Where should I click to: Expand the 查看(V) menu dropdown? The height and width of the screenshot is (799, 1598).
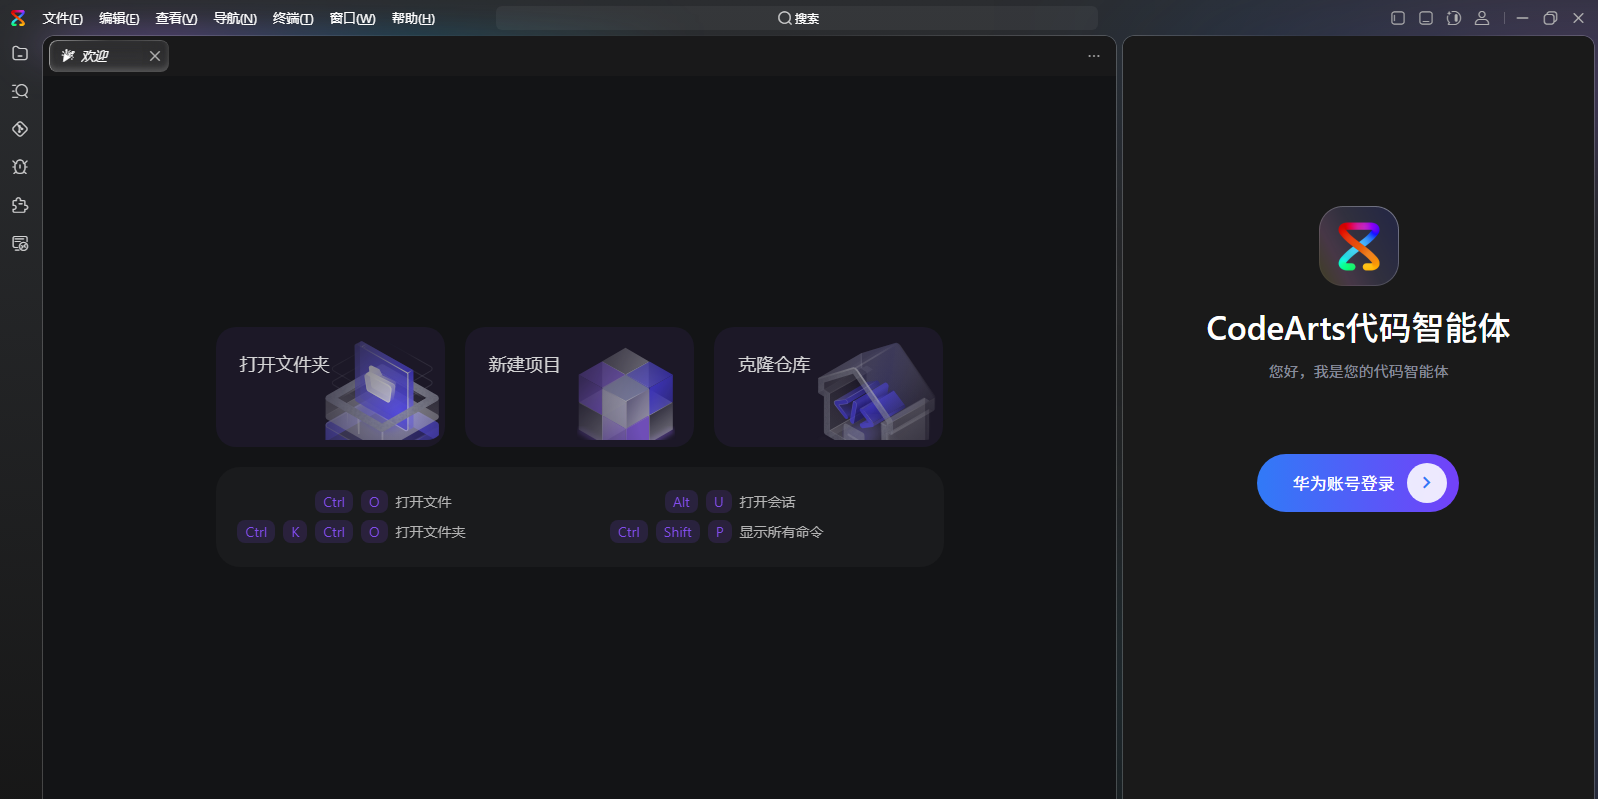click(x=176, y=18)
